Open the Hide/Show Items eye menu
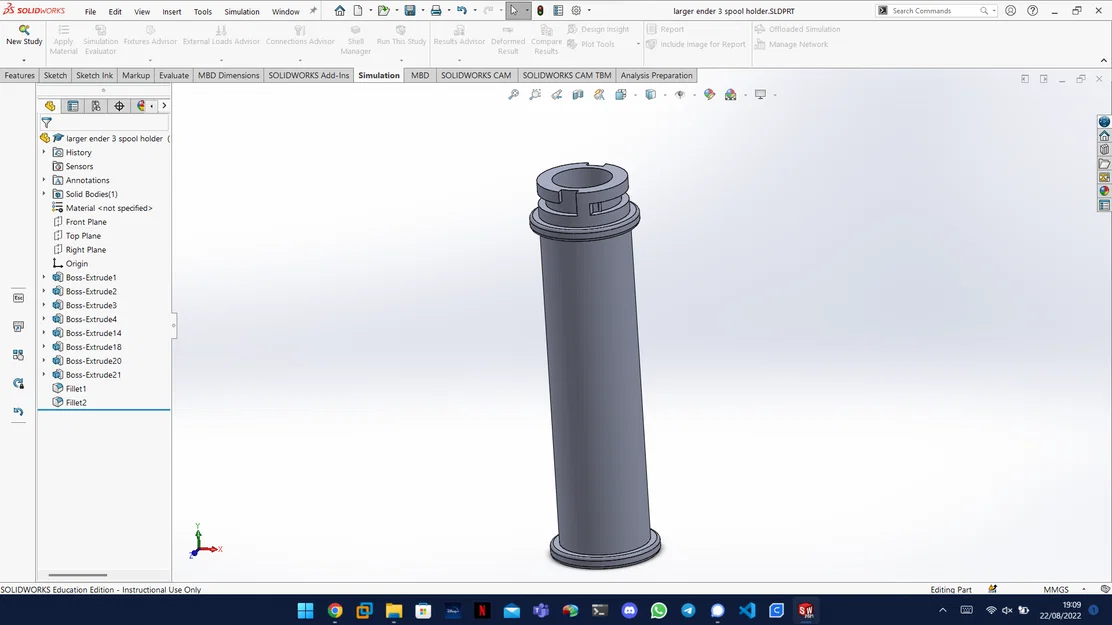Viewport: 1112px width, 625px height. [x=680, y=94]
